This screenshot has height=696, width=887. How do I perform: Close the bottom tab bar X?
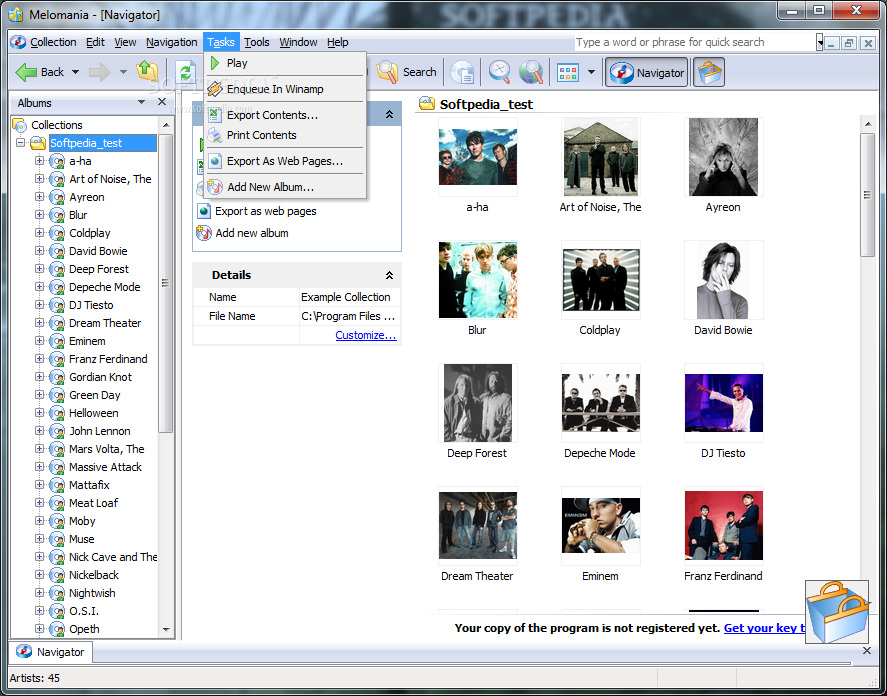tap(867, 651)
